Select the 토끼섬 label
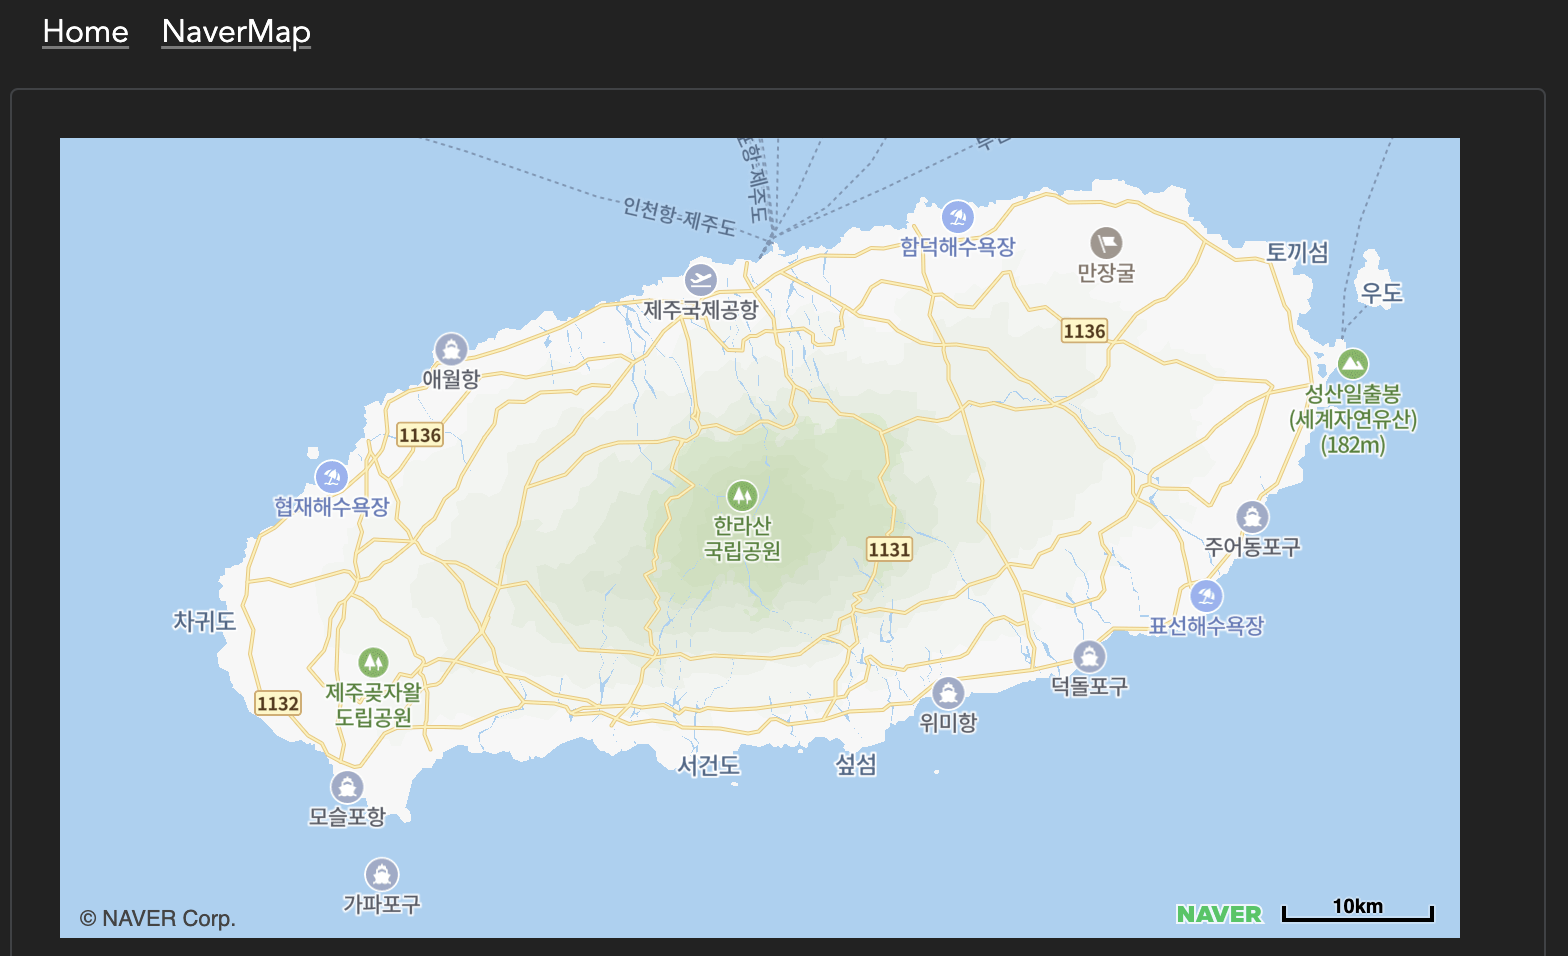The height and width of the screenshot is (956, 1568). pos(1298,252)
